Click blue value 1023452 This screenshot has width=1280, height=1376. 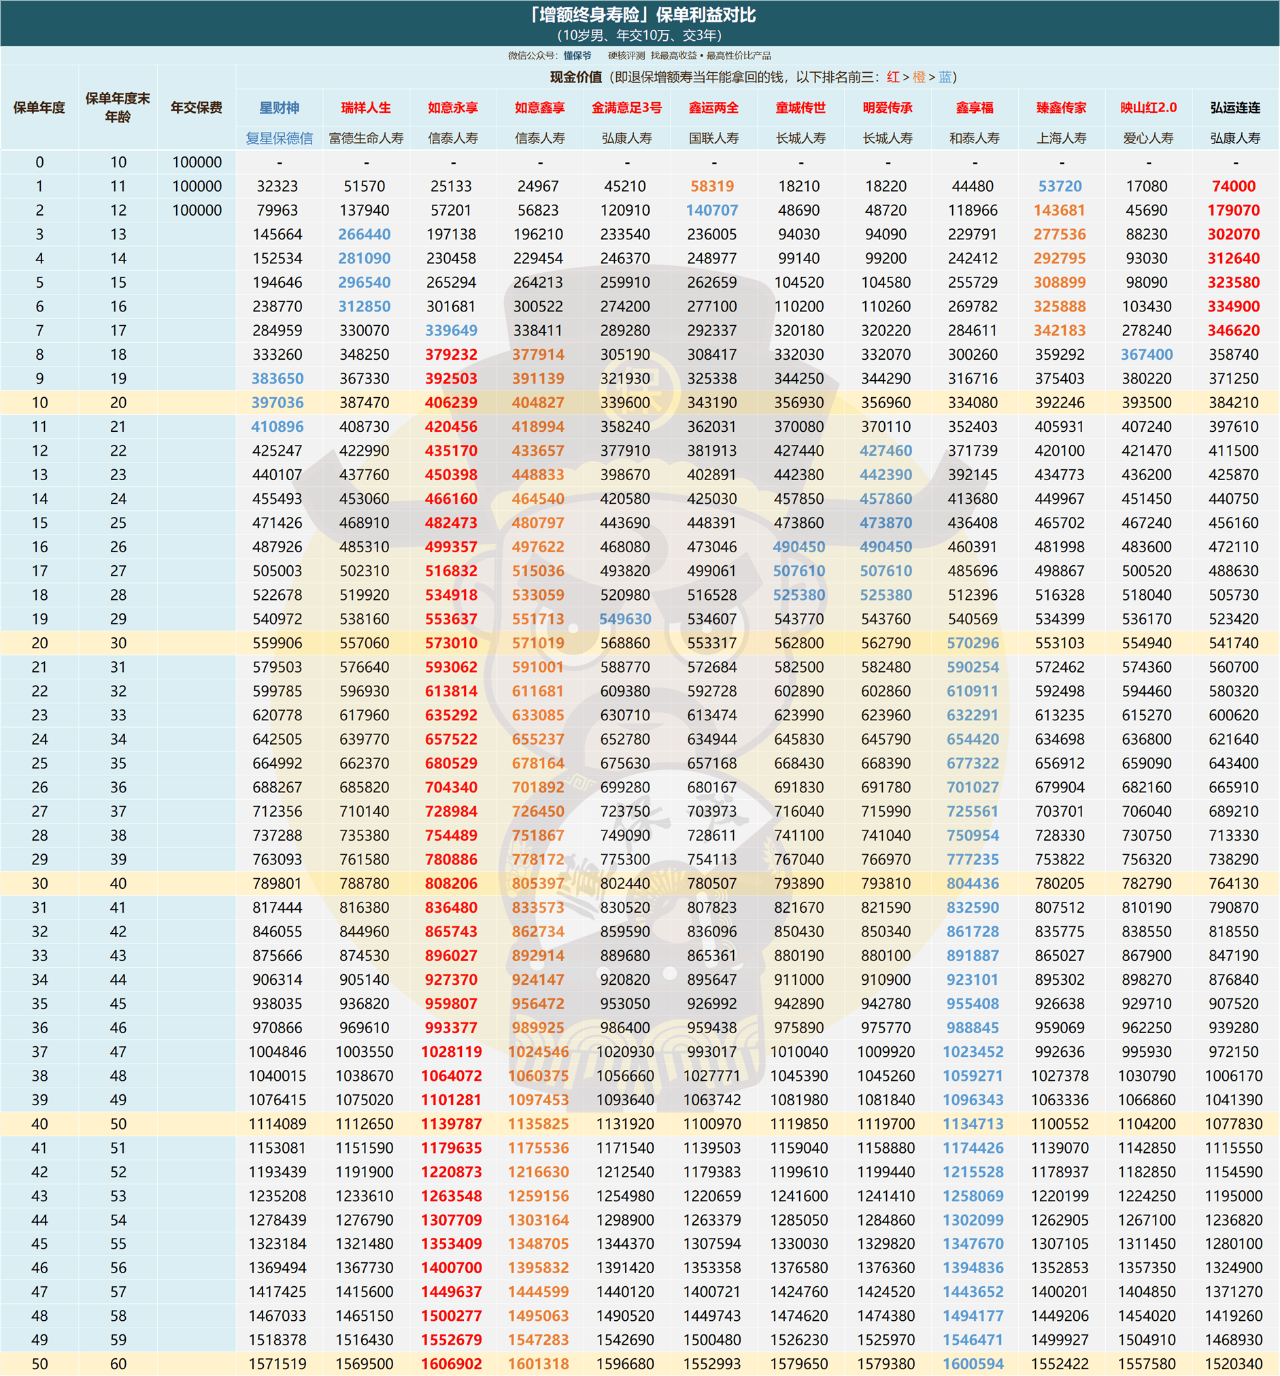point(973,1052)
